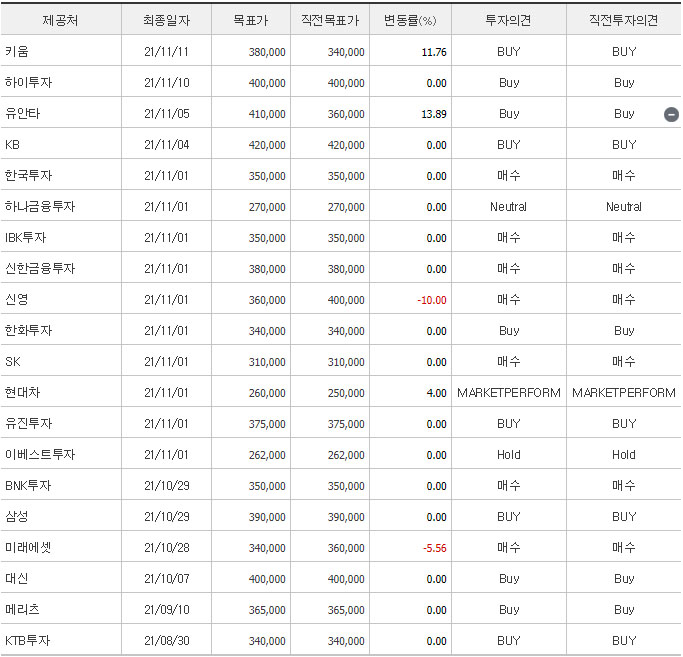Click the 목표가 column header

(x=250, y=20)
